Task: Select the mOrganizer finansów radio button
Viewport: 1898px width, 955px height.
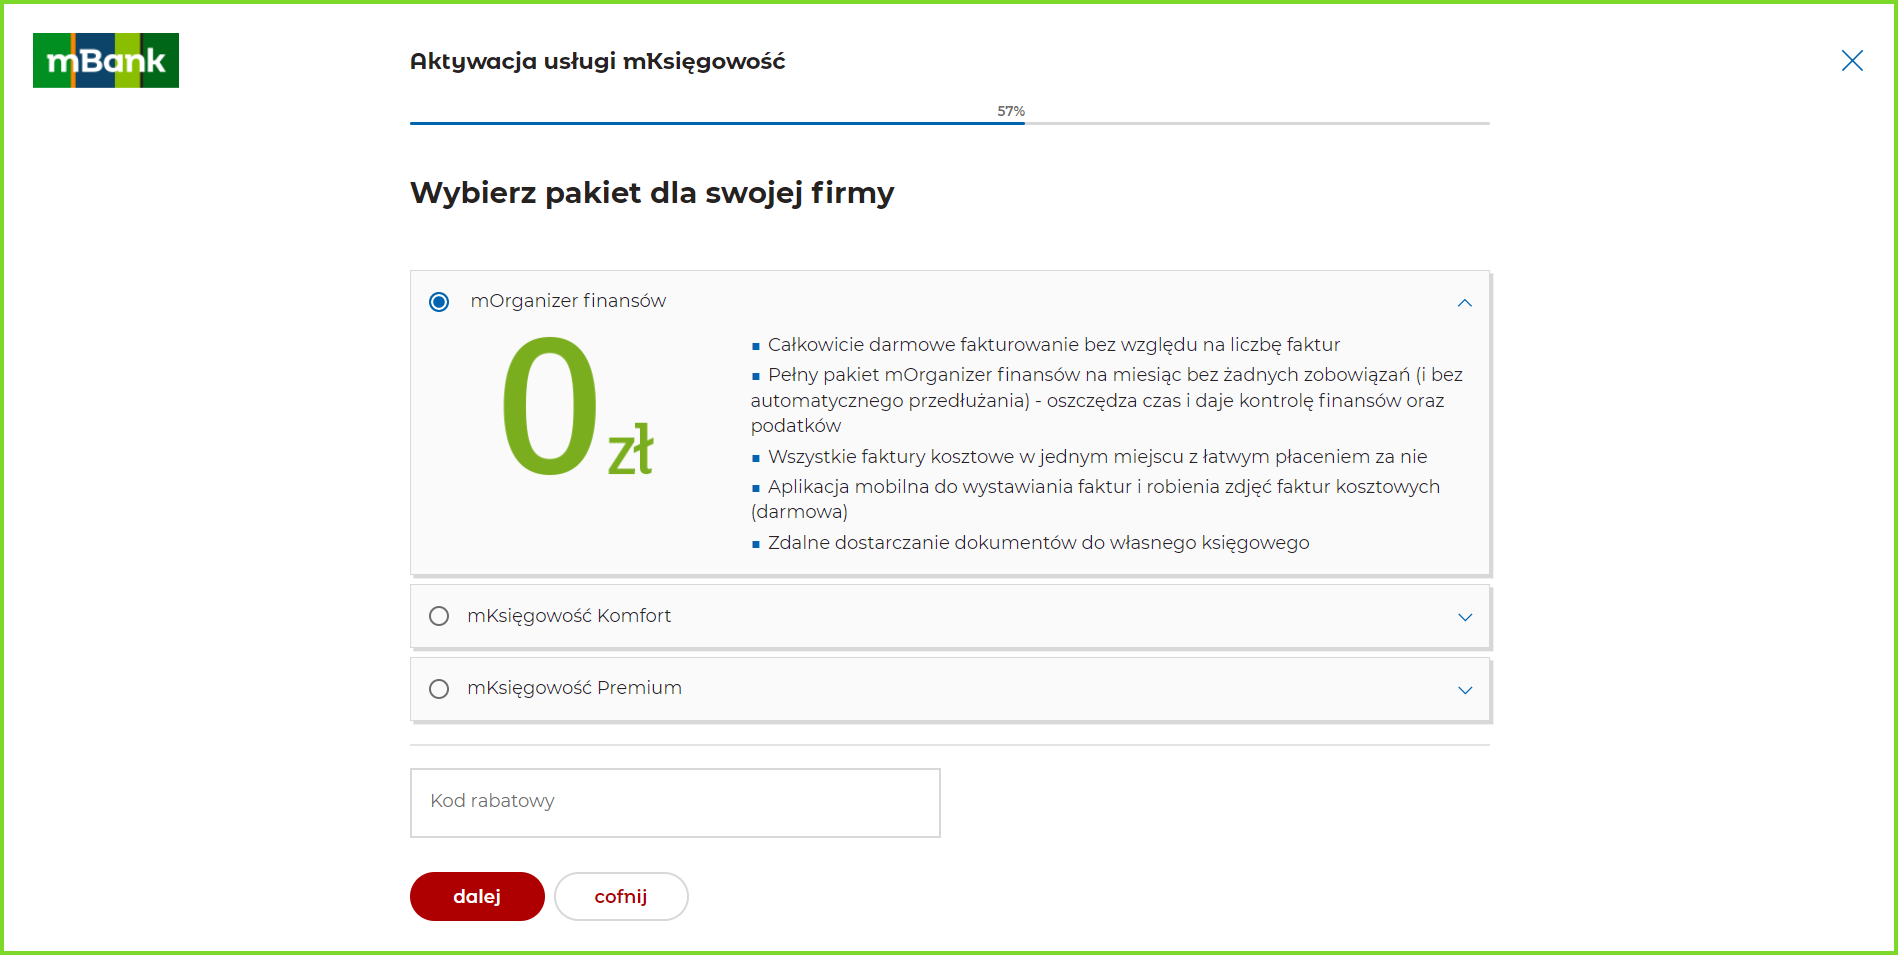Action: pos(439,302)
